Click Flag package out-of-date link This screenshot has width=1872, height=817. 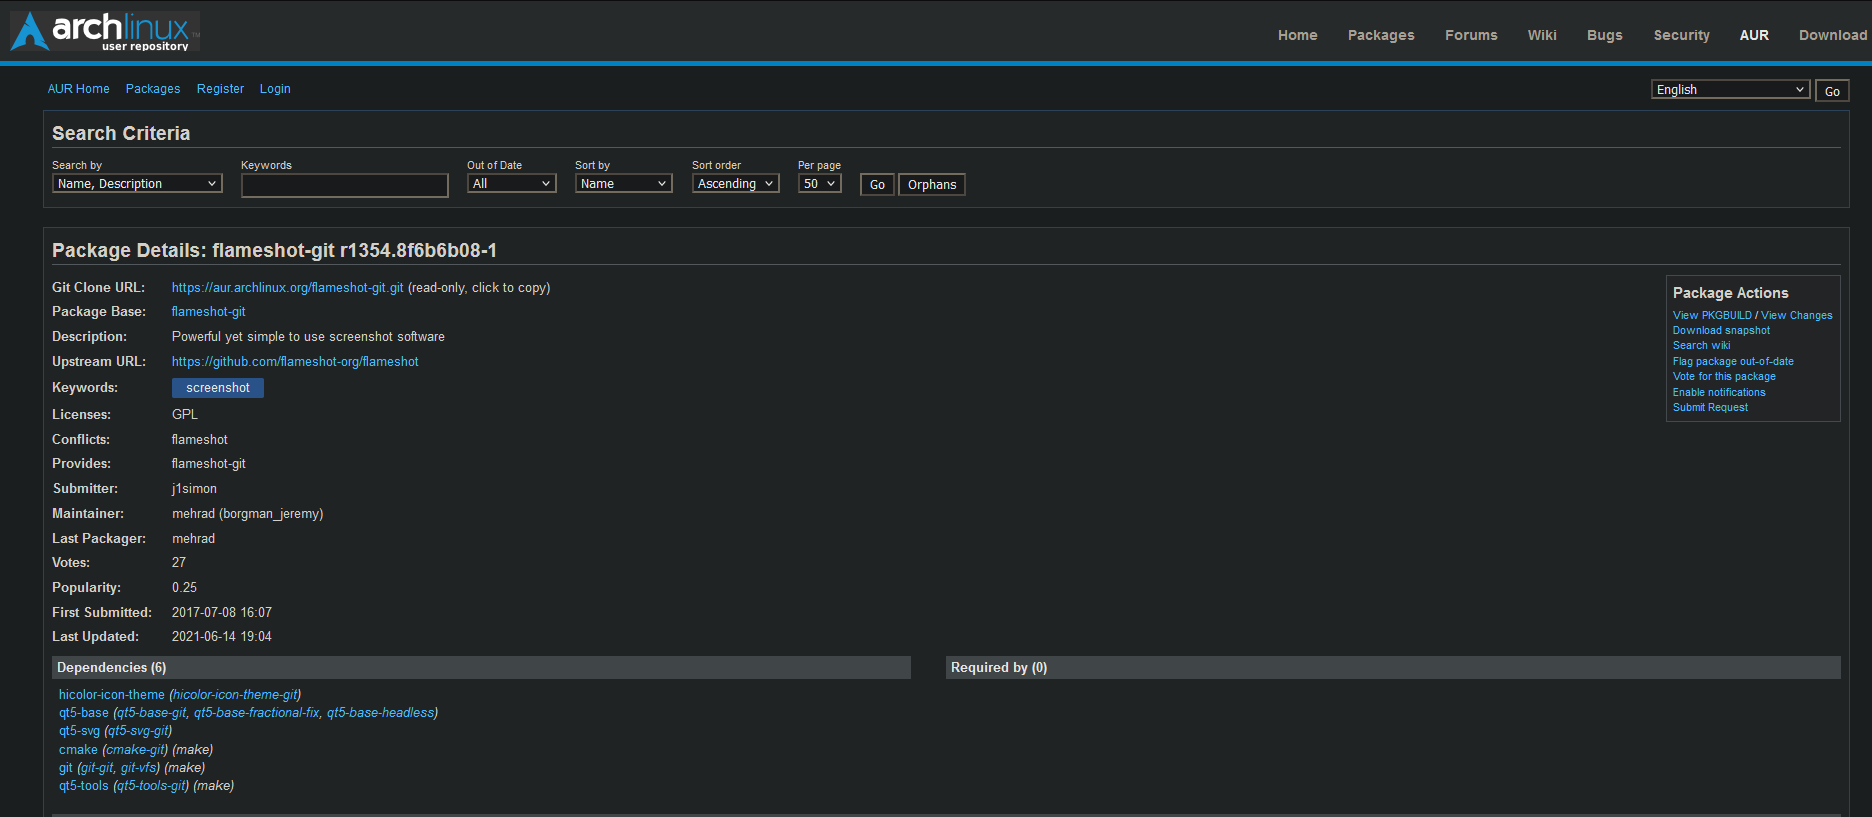pos(1733,362)
